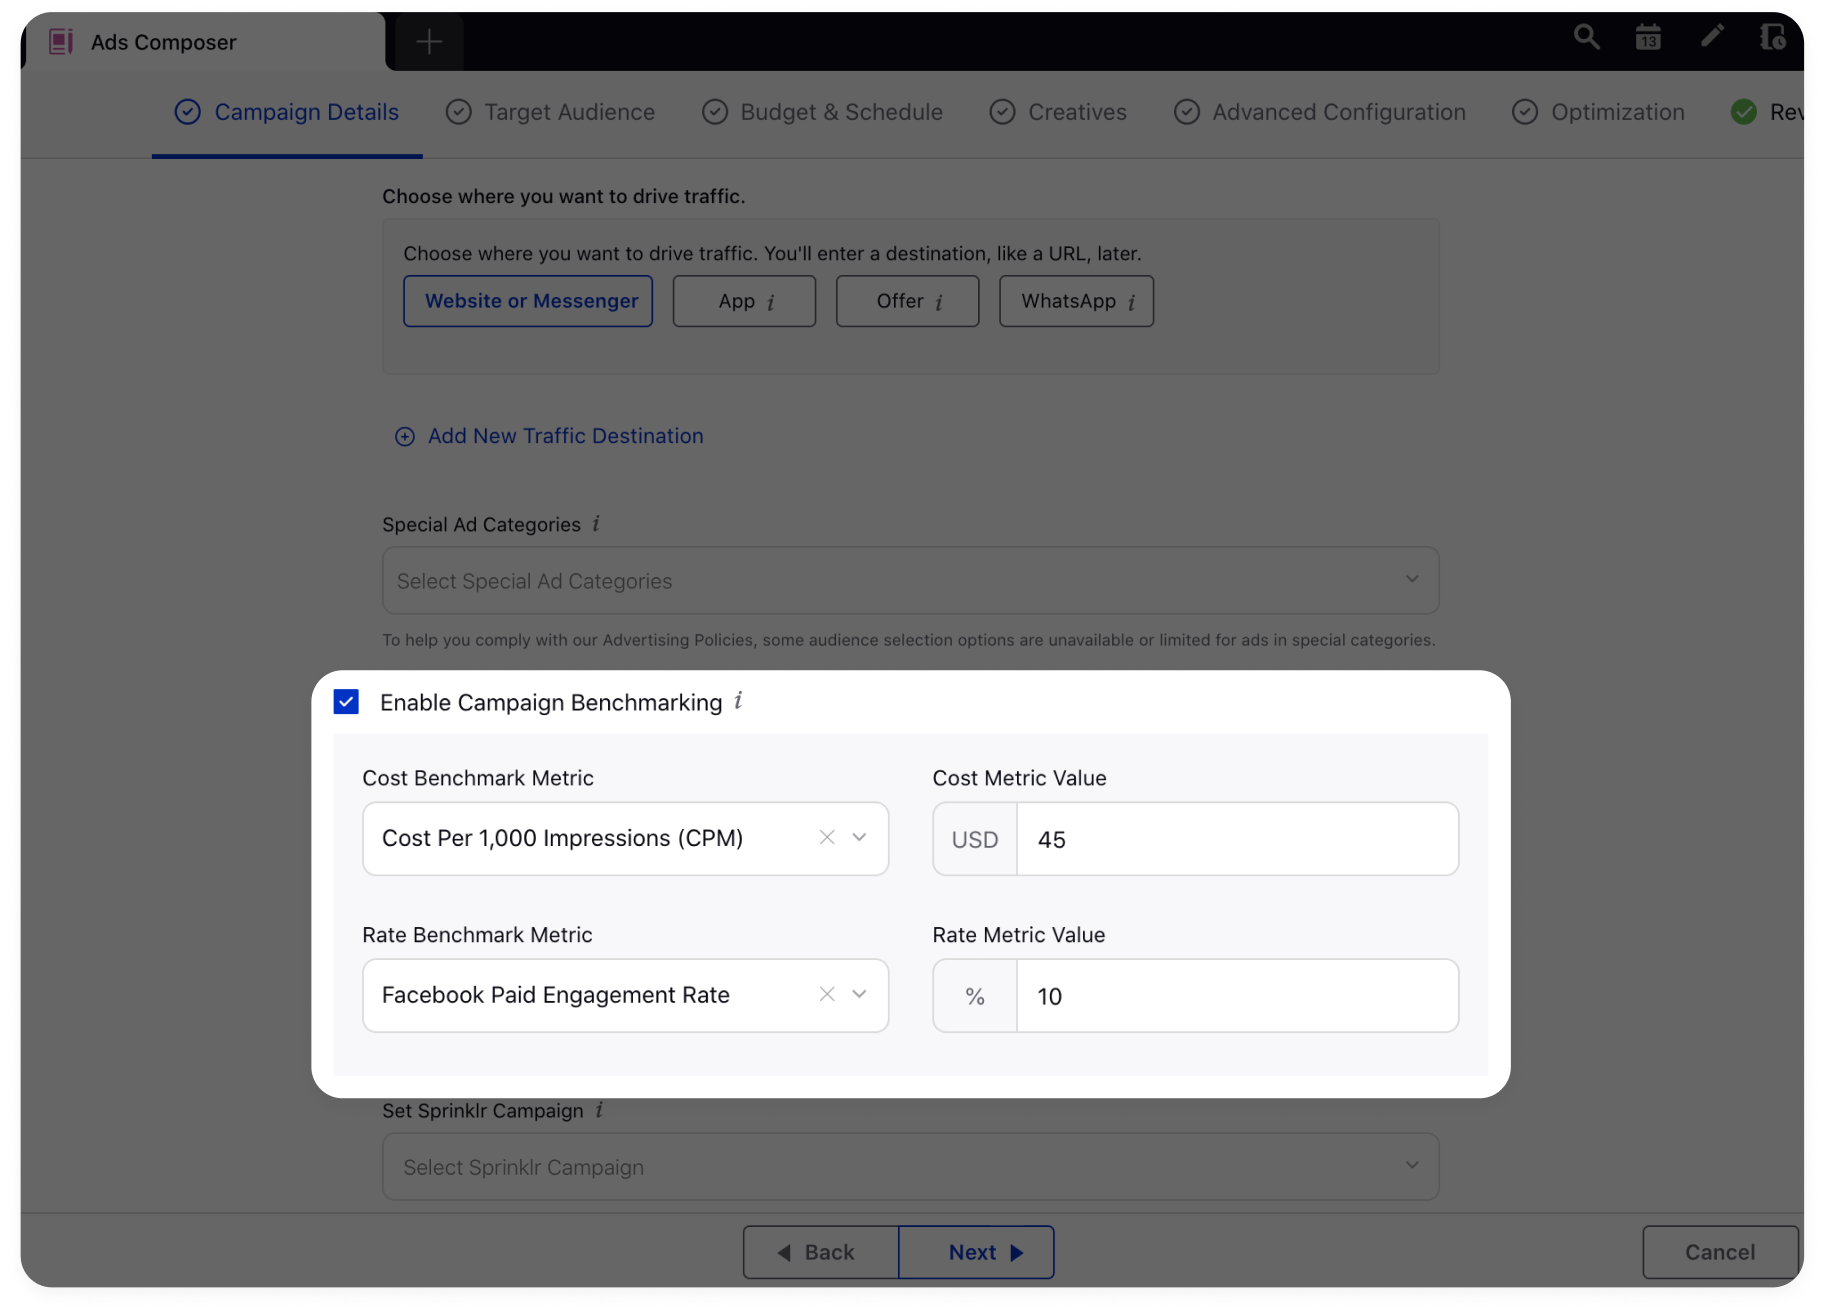The height and width of the screenshot is (1312, 1821).
Task: Open a new tab with plus icon
Action: tap(429, 42)
